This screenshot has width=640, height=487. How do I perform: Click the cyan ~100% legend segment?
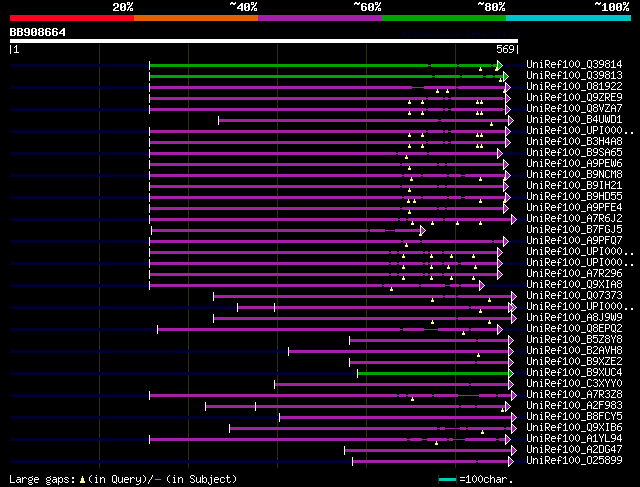point(569,18)
